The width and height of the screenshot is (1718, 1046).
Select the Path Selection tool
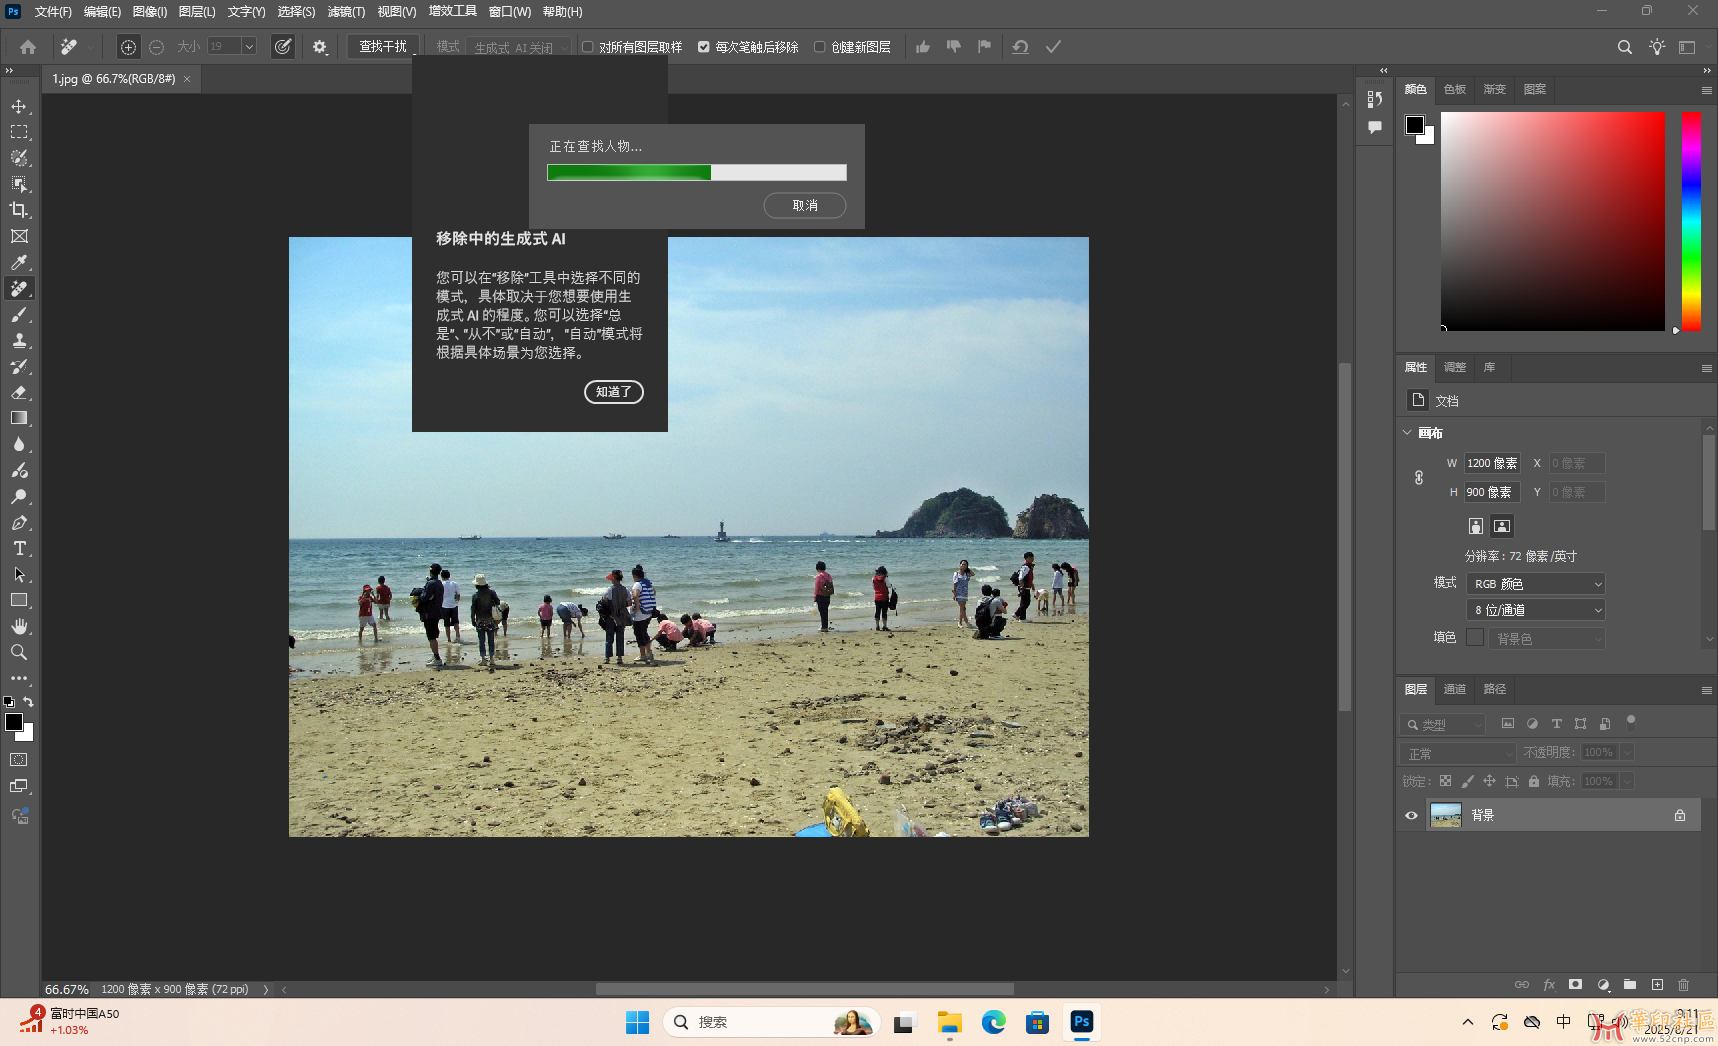pyautogui.click(x=19, y=574)
